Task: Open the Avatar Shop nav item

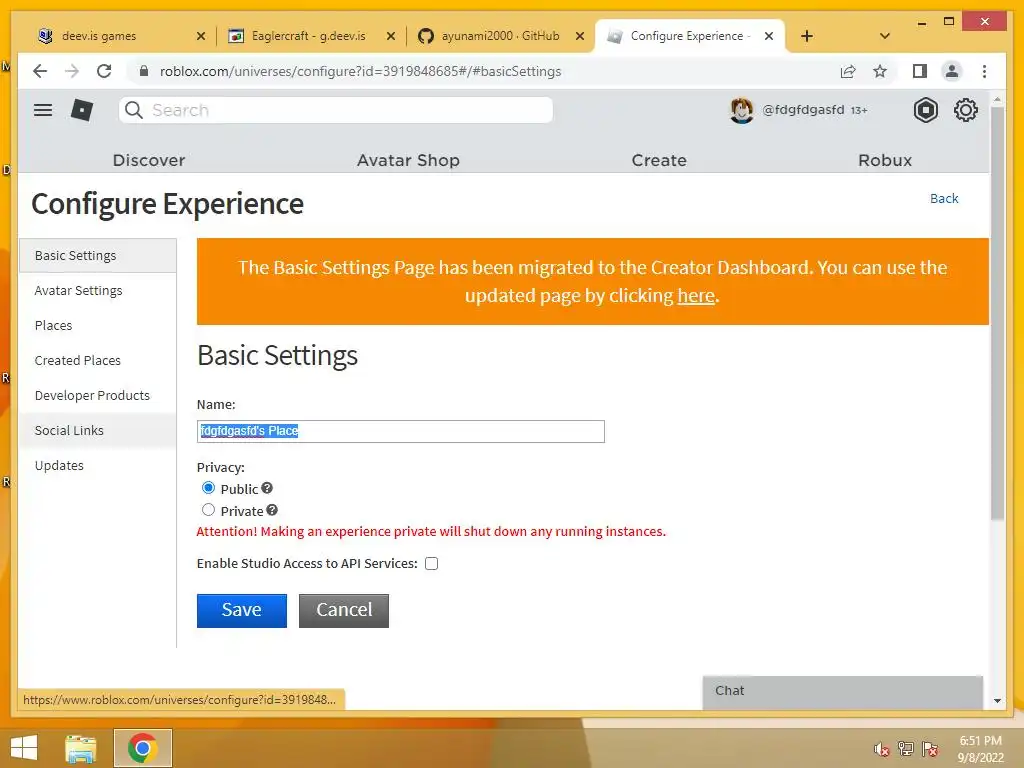Action: (408, 160)
